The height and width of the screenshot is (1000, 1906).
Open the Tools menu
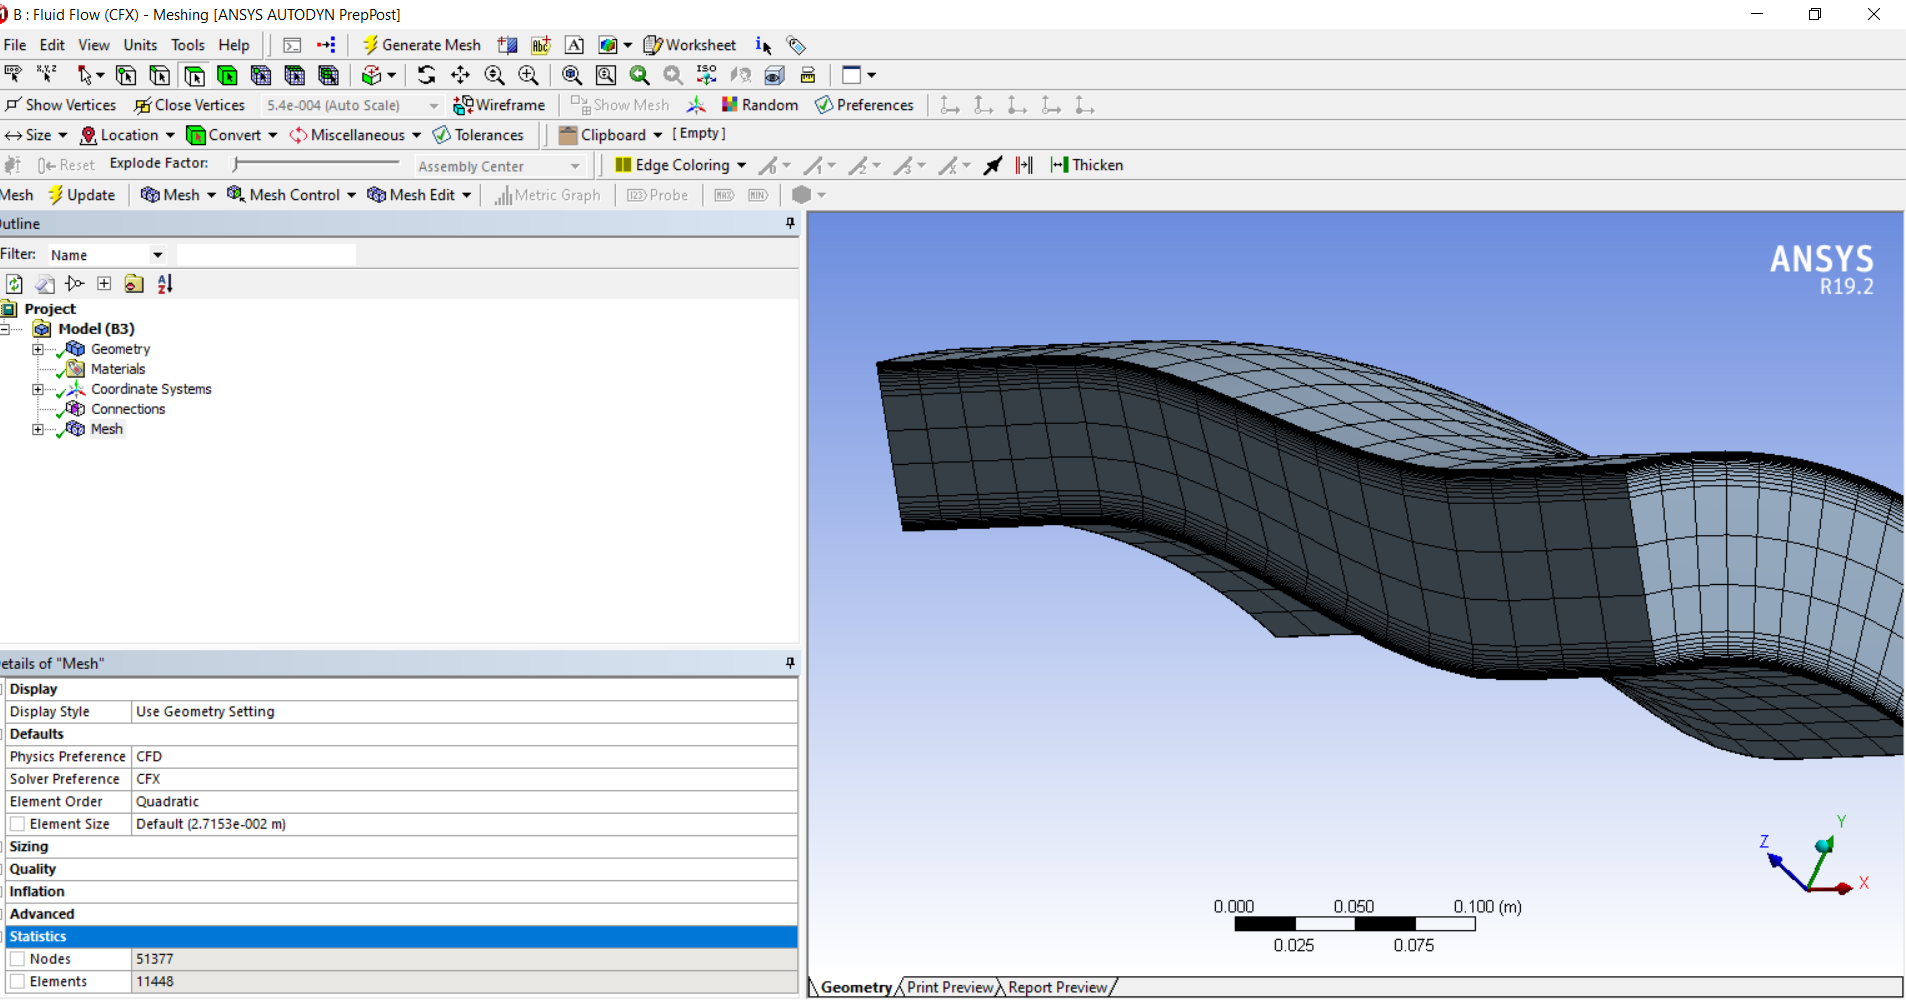187,45
